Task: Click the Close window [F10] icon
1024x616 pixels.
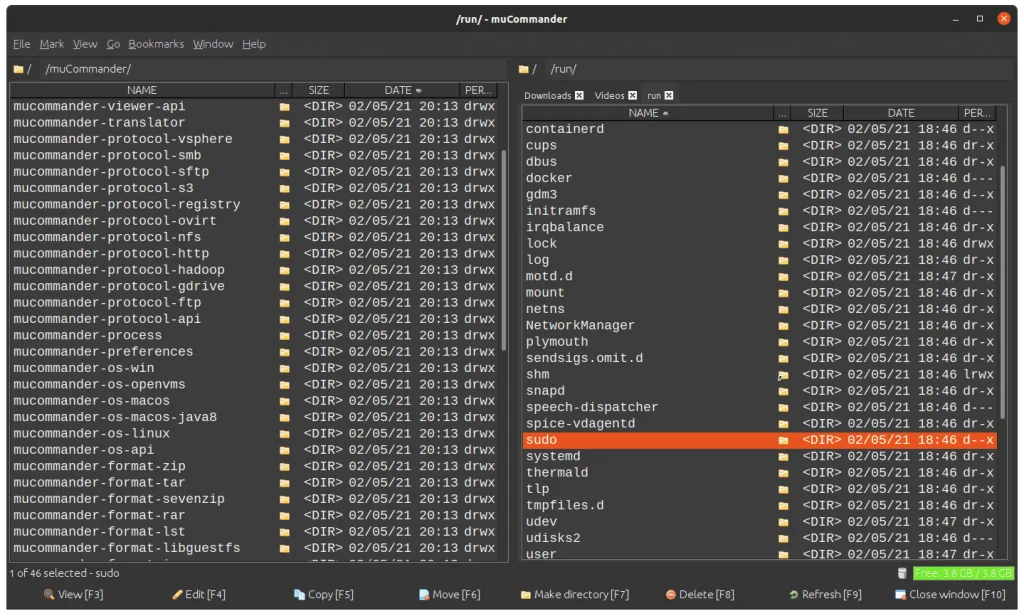Action: click(x=900, y=595)
